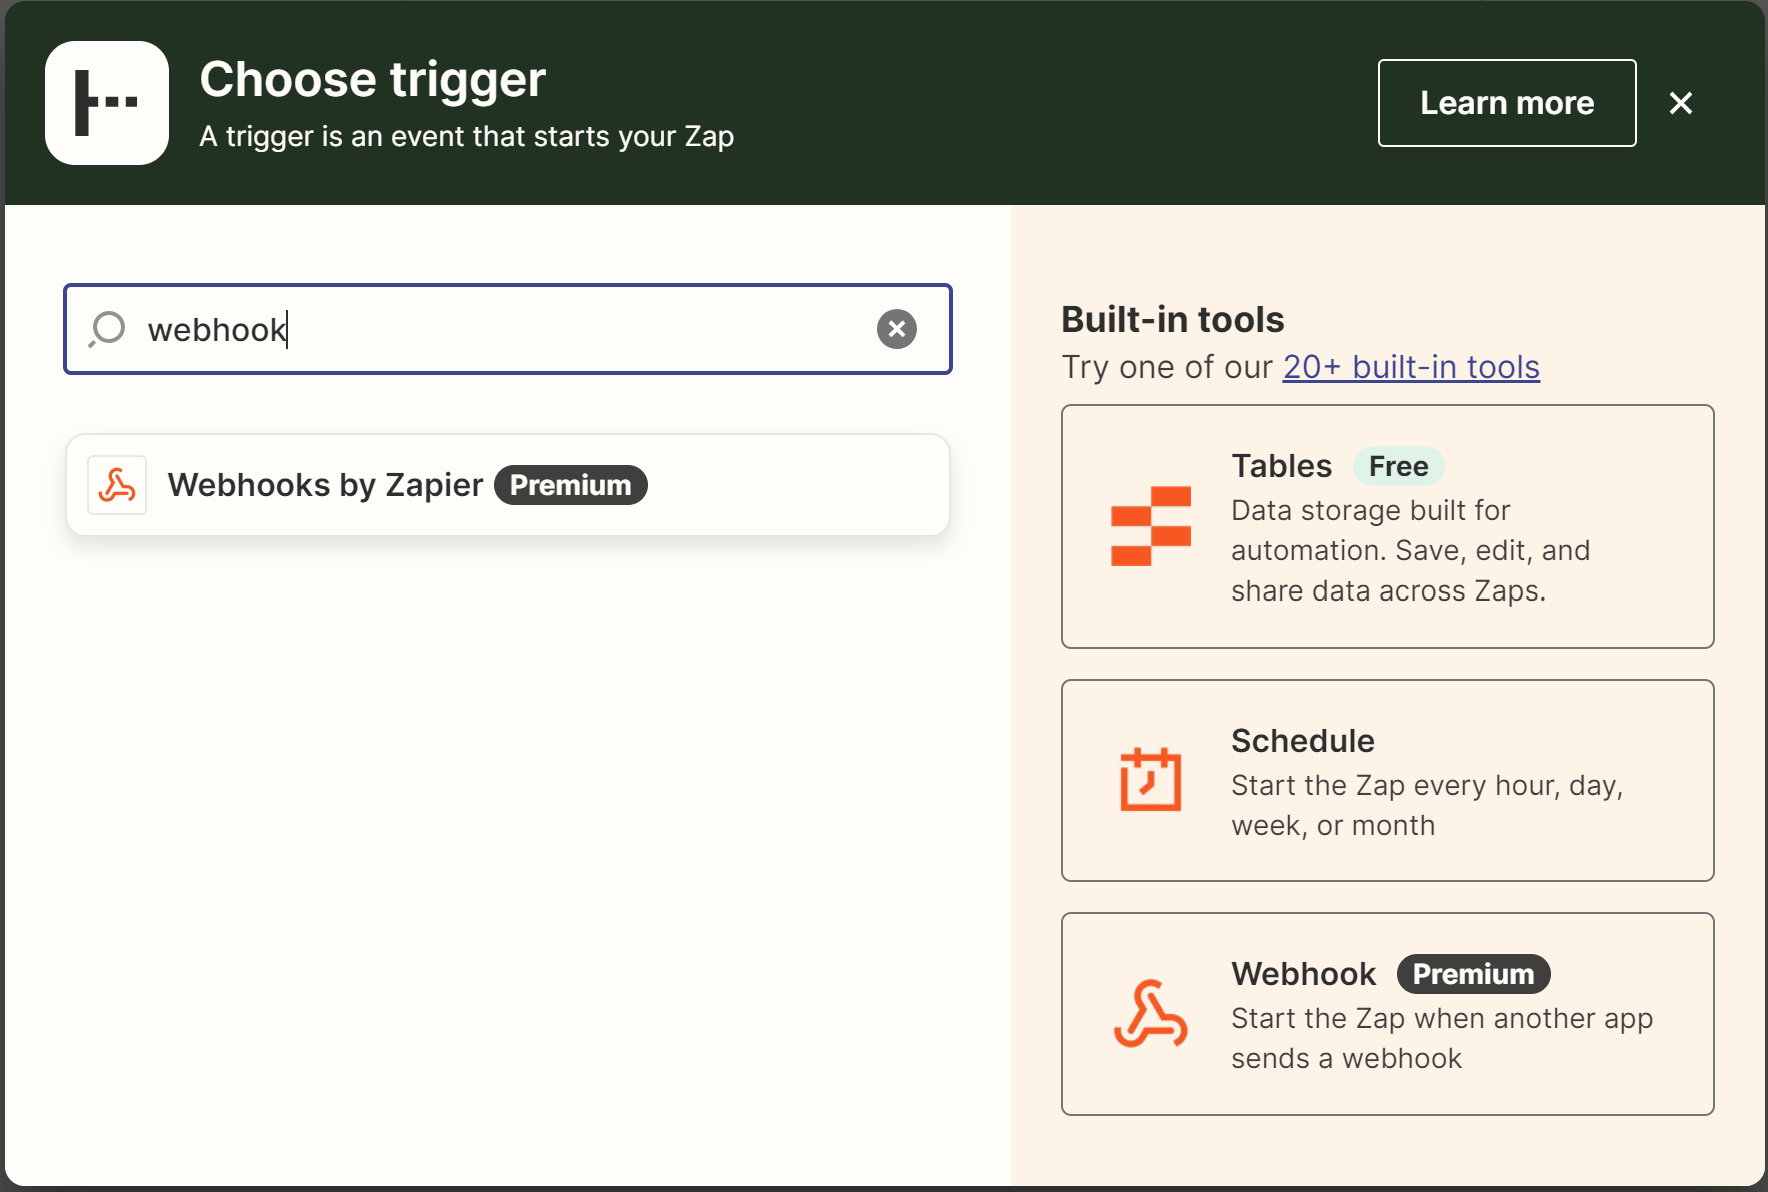Click the Built-in tools heading
1768x1192 pixels.
(x=1172, y=319)
